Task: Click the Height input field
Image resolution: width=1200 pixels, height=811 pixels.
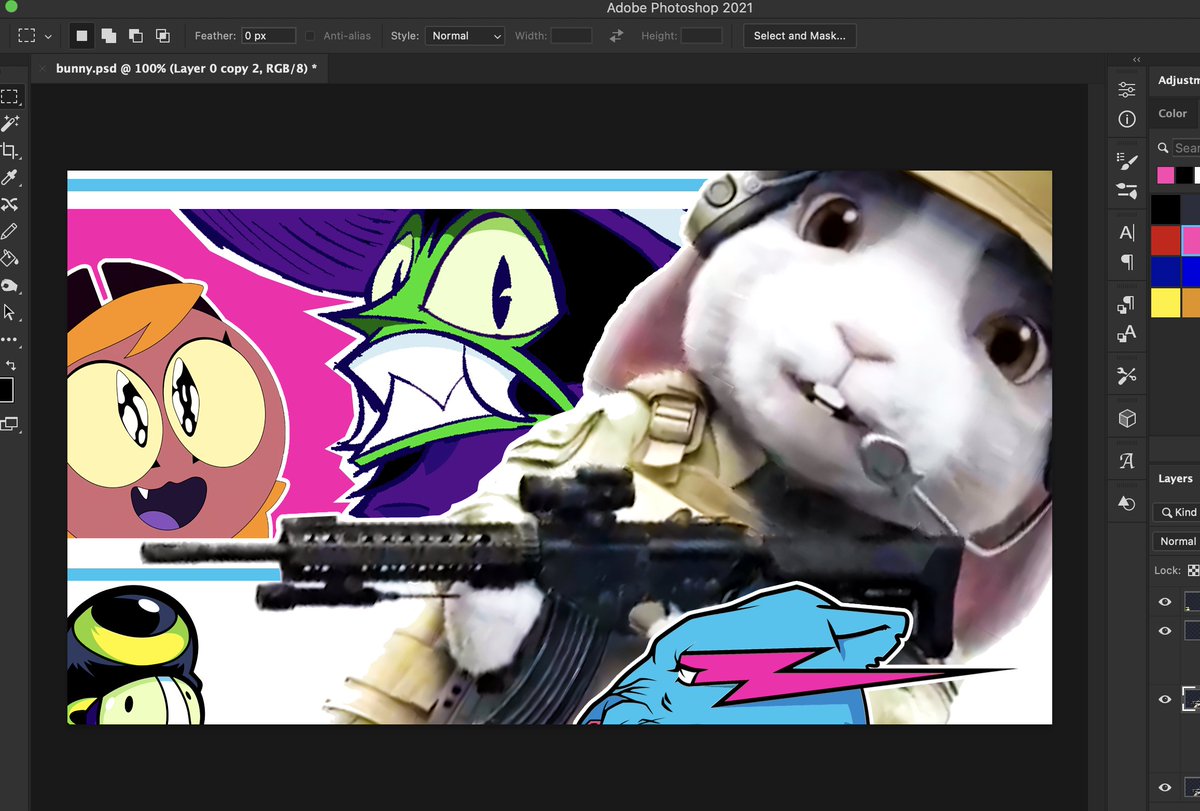Action: click(x=701, y=35)
